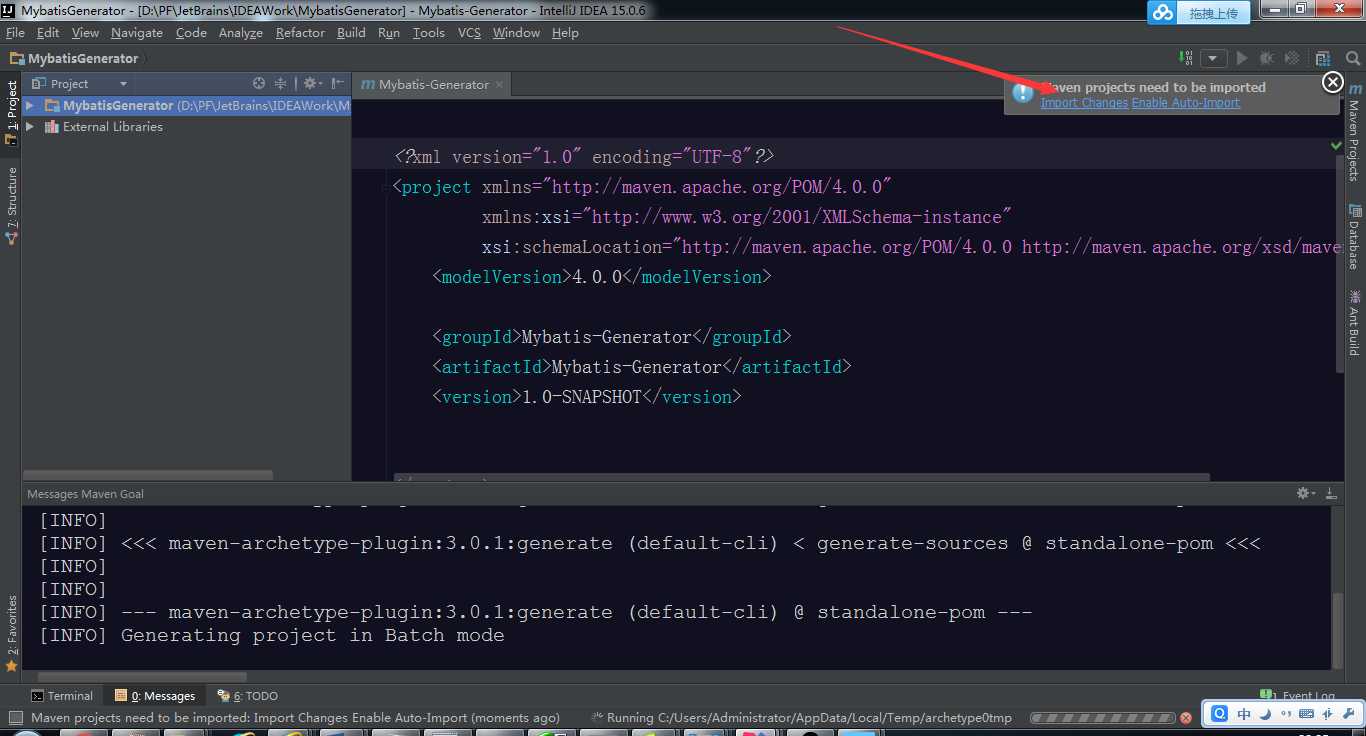Open the Terminal tool window tab
The image size is (1366, 736).
(x=62, y=696)
